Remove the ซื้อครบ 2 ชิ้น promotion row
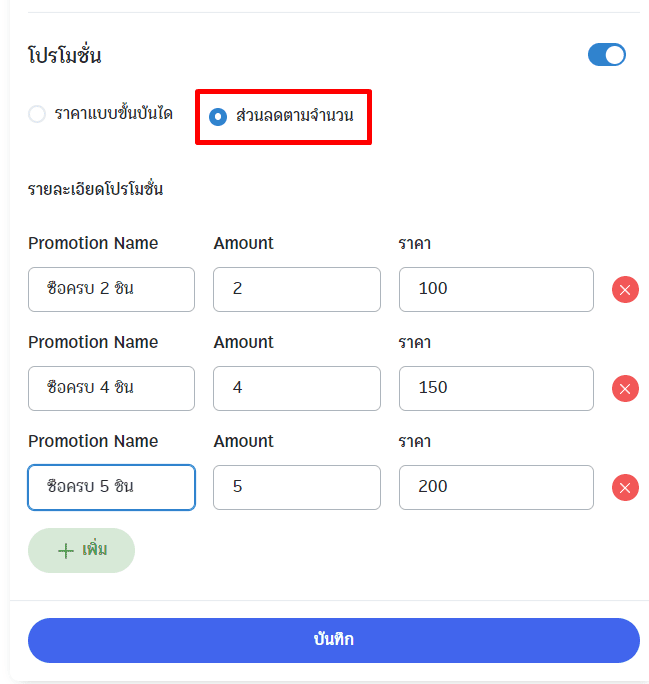 [625, 290]
